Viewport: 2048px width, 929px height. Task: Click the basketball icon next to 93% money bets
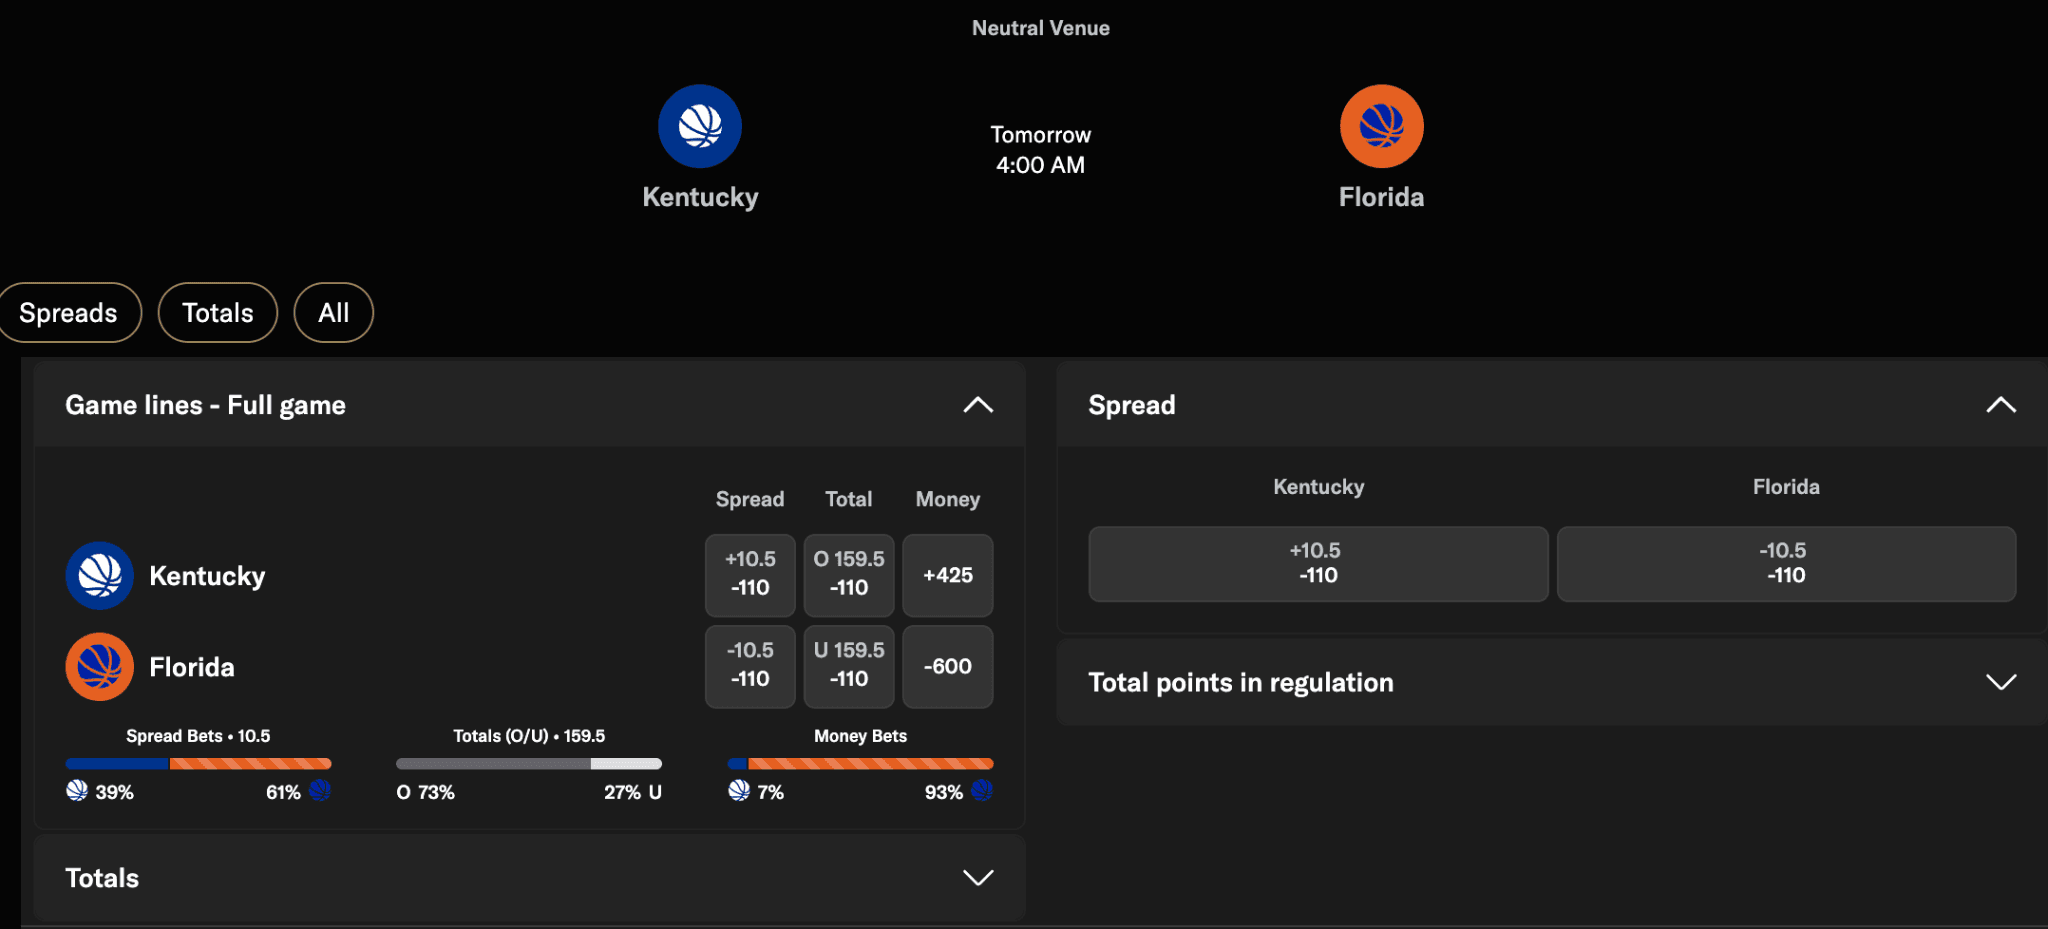coord(982,790)
